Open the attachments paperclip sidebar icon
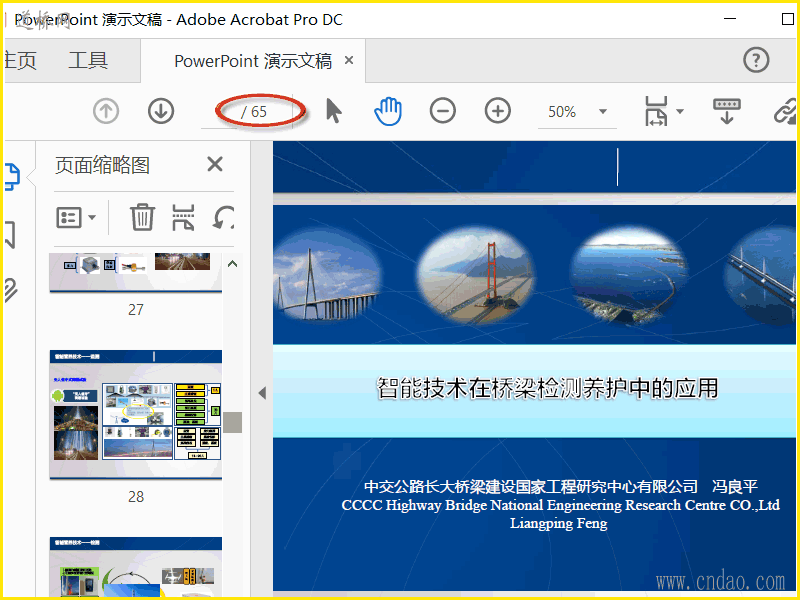800x600 pixels. [x=10, y=290]
